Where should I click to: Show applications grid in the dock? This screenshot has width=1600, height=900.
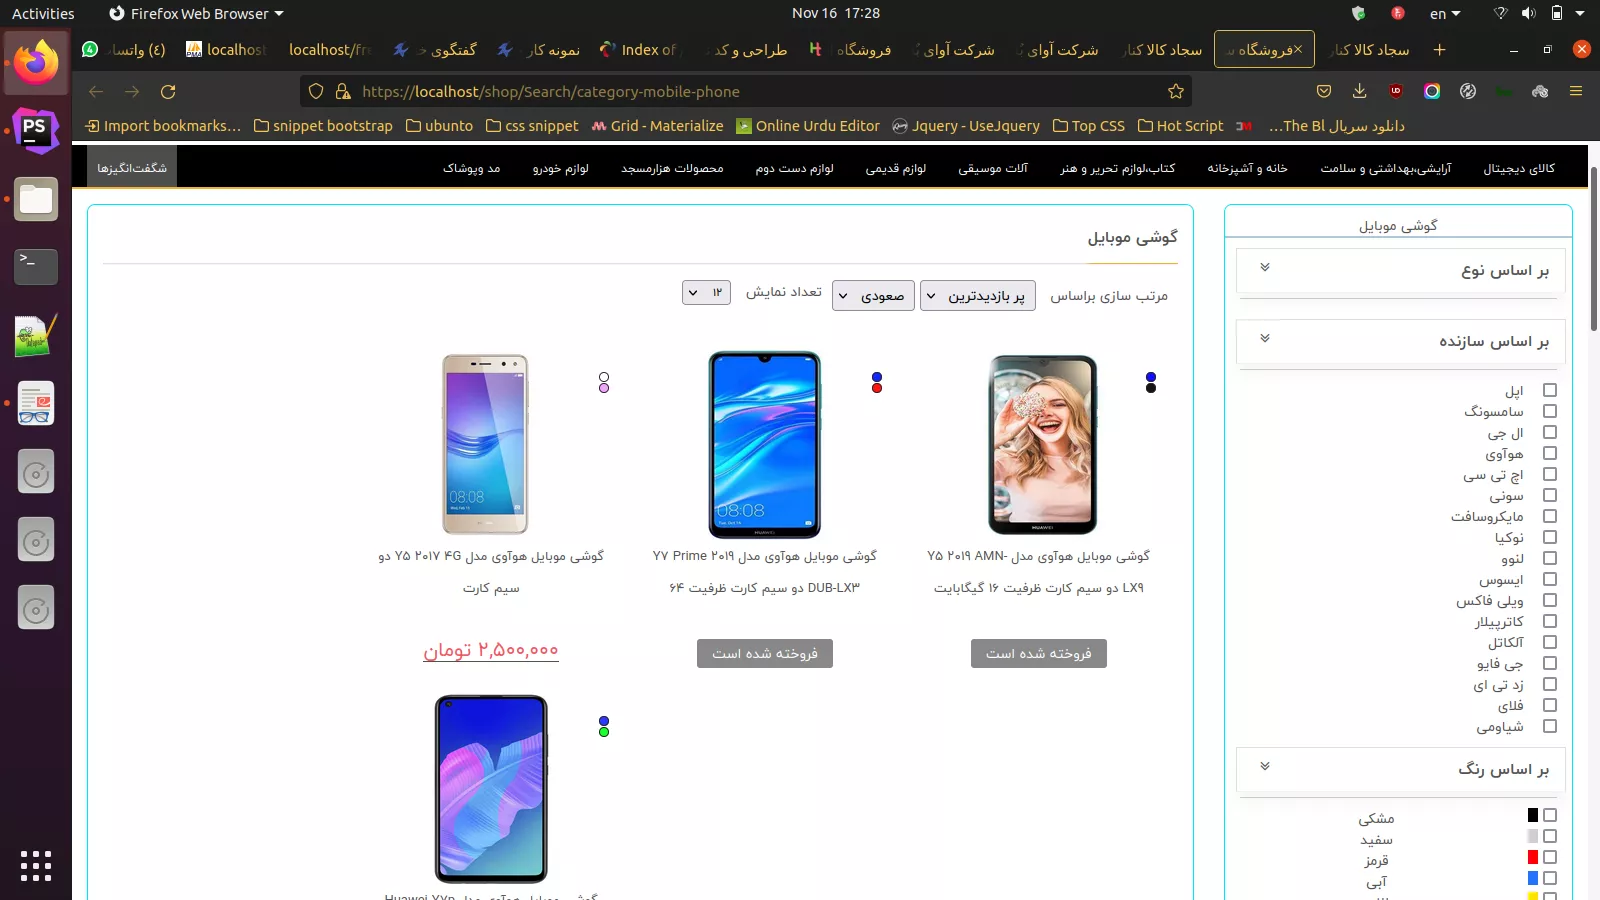36,865
